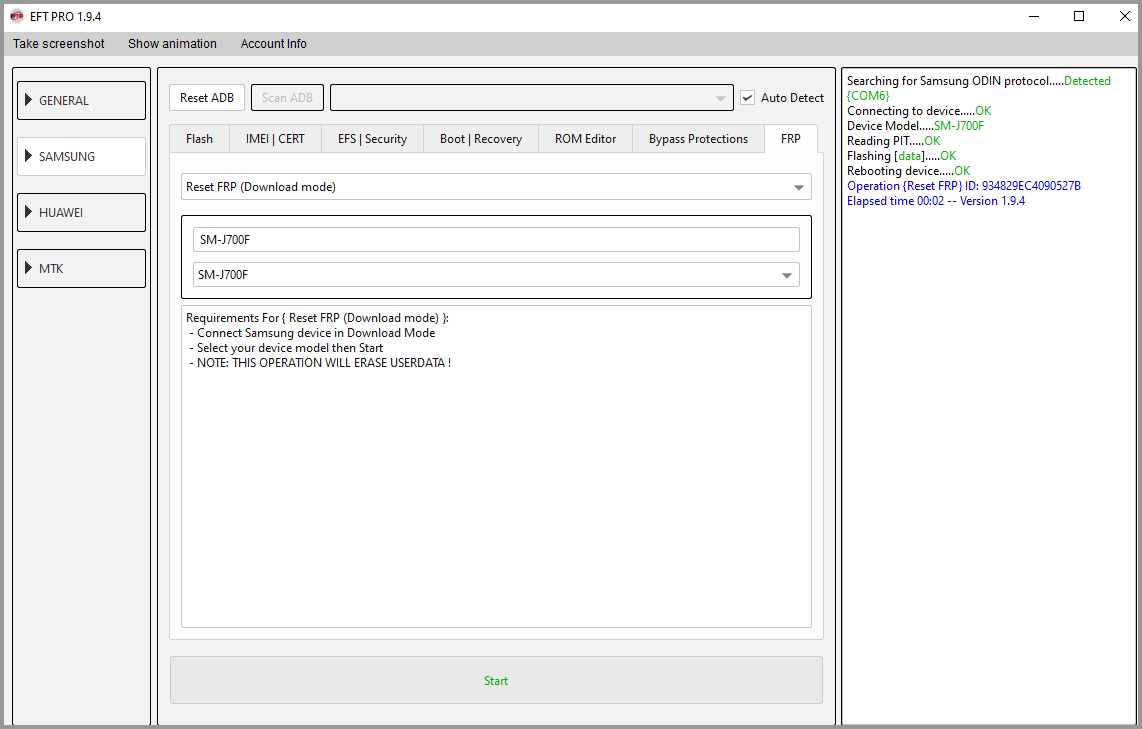Switch to IMEI | CERT tab

pos(275,139)
